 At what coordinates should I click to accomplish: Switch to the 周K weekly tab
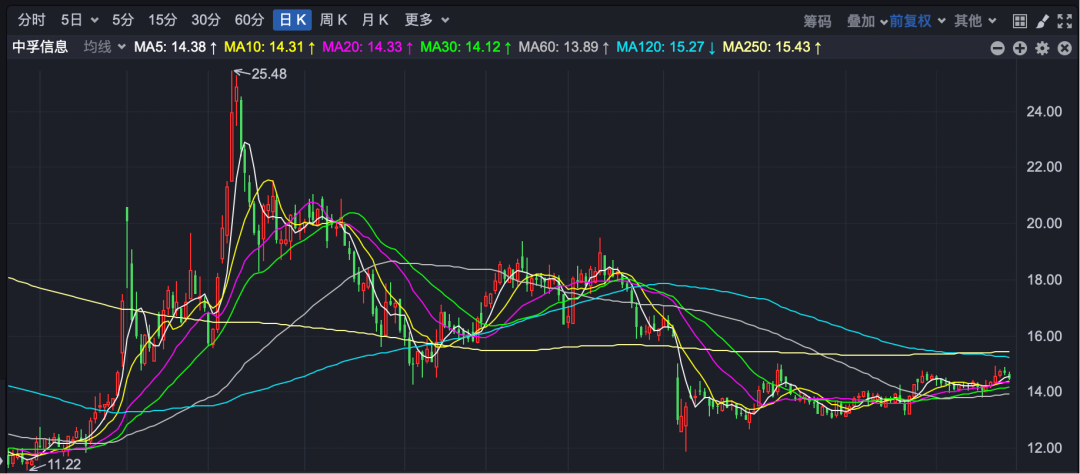[333, 20]
